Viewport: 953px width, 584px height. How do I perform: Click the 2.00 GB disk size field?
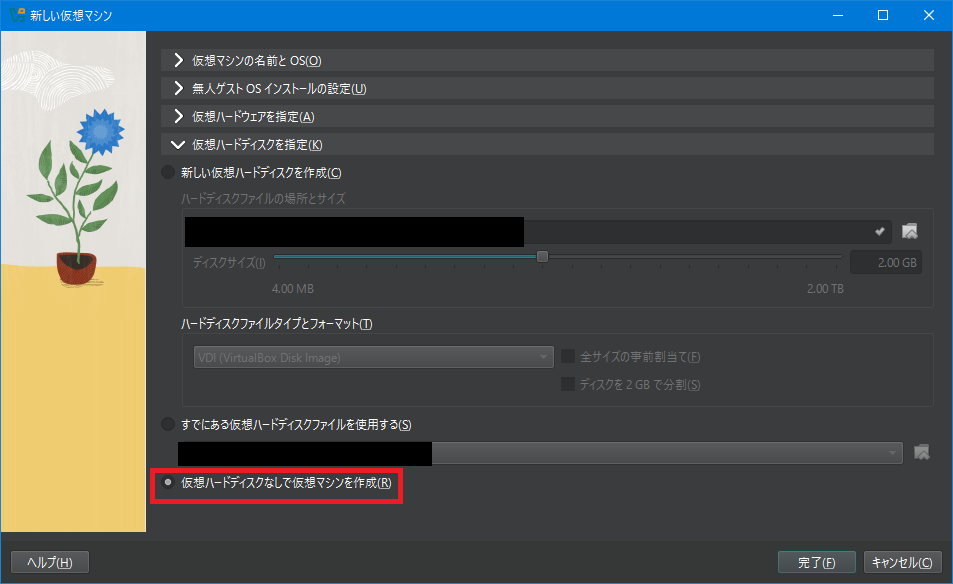[x=886, y=263]
